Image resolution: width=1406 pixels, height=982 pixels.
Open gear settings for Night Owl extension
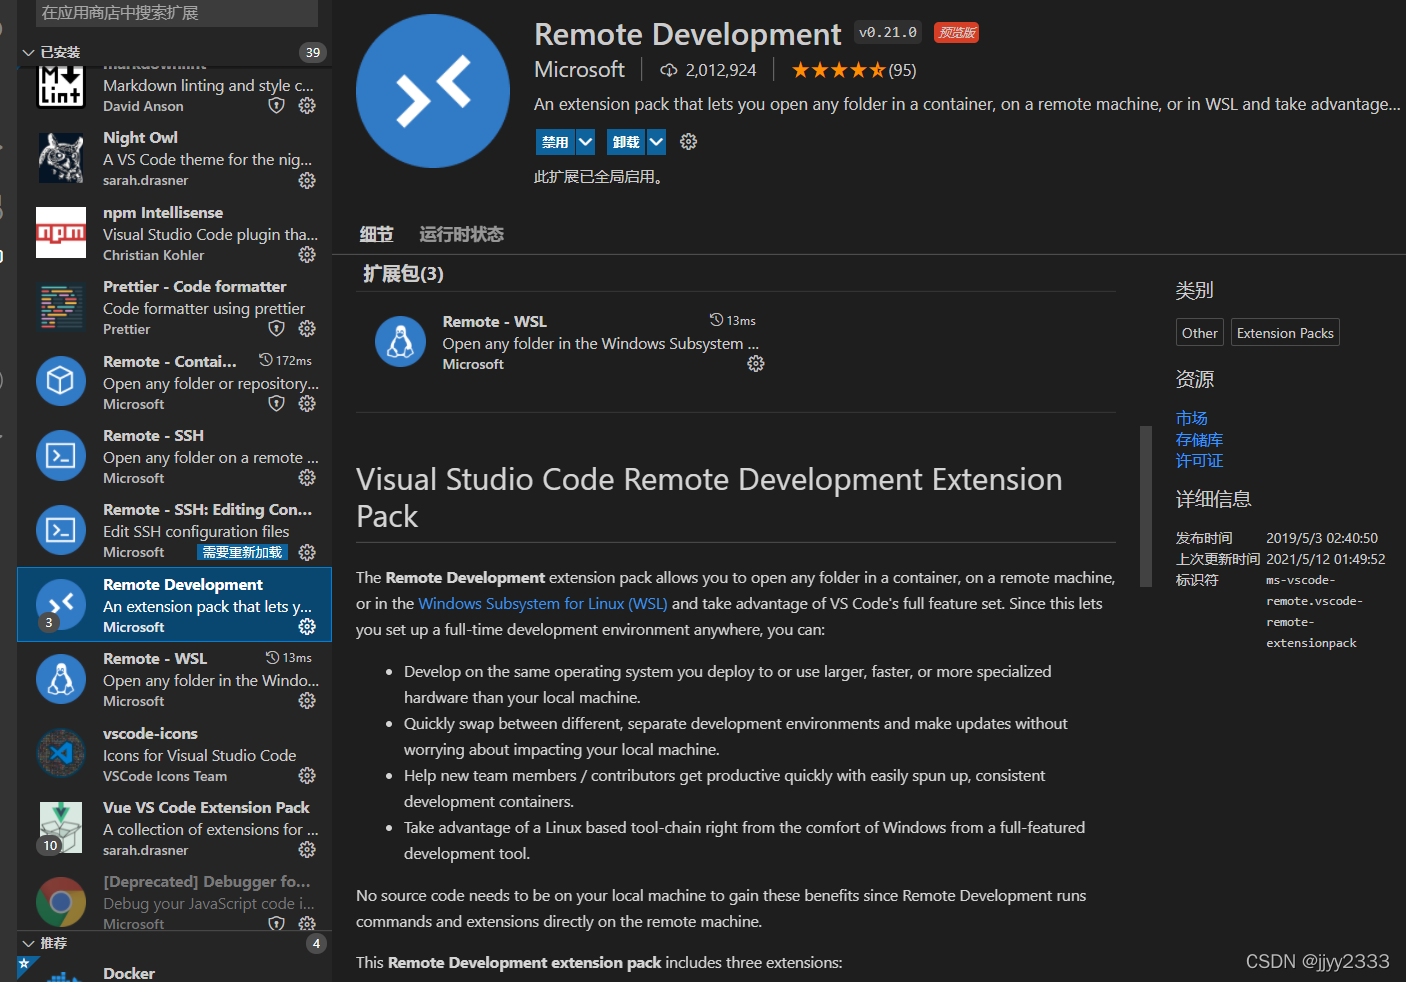[307, 181]
